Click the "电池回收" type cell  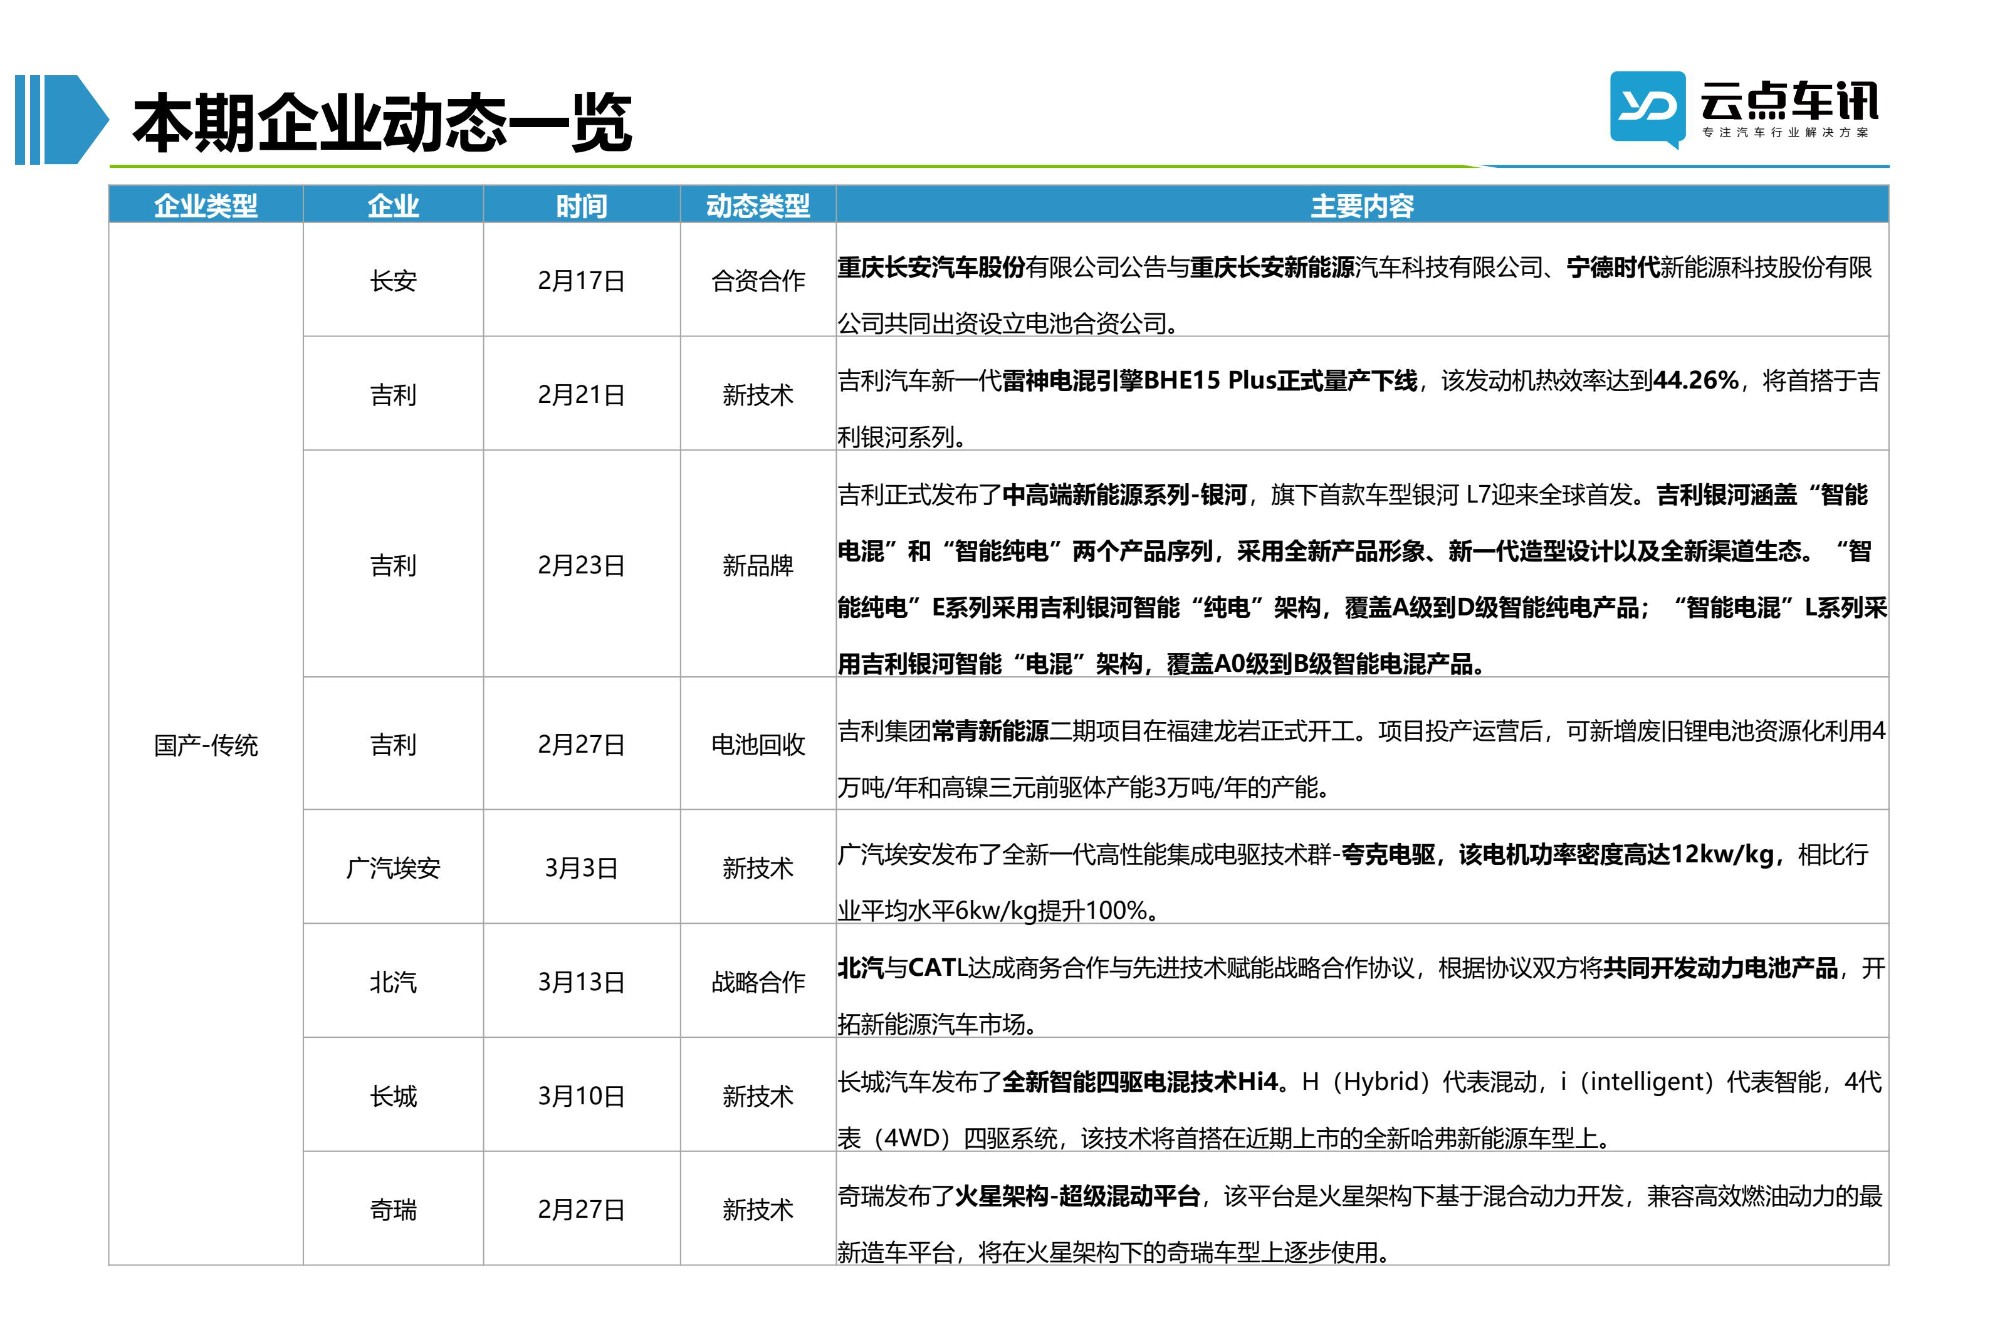[758, 745]
